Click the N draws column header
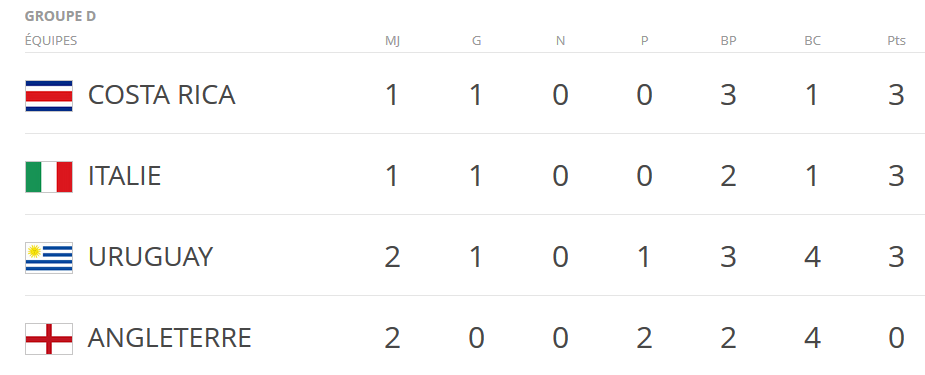The image size is (925, 375). [x=560, y=41]
